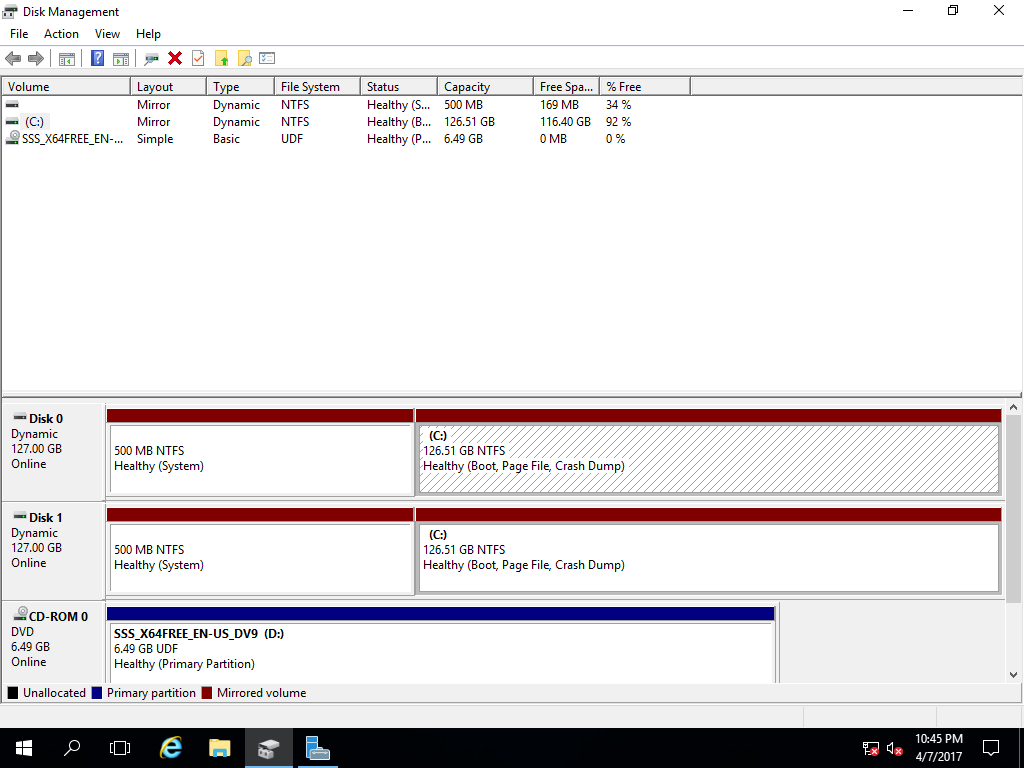Click the muted speaker tray icon
Screen dimensions: 1024x768
coord(895,748)
